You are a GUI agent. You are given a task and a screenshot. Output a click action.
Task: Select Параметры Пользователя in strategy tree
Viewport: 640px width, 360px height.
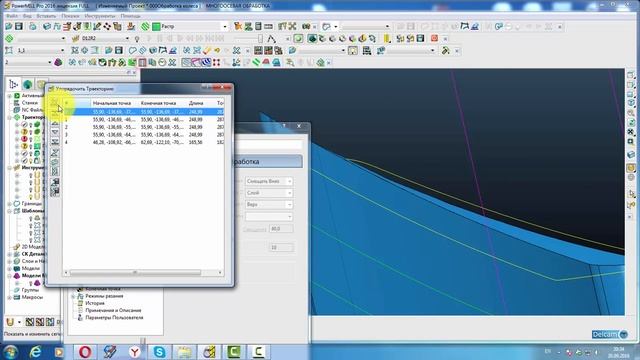pos(114,317)
